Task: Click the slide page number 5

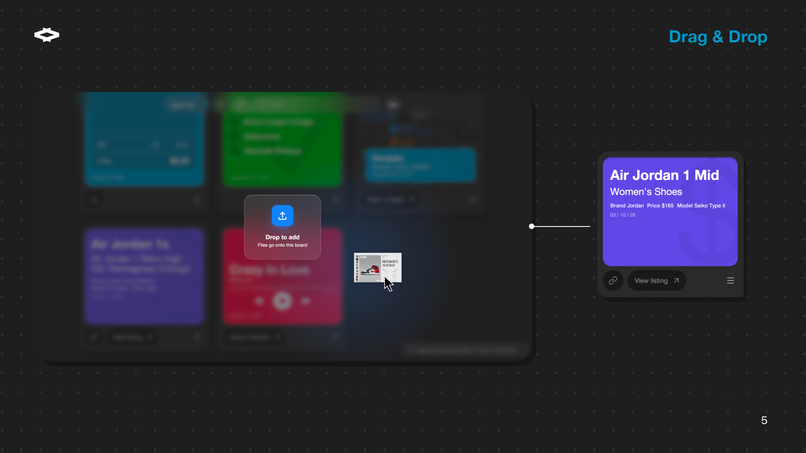Action: (764, 421)
